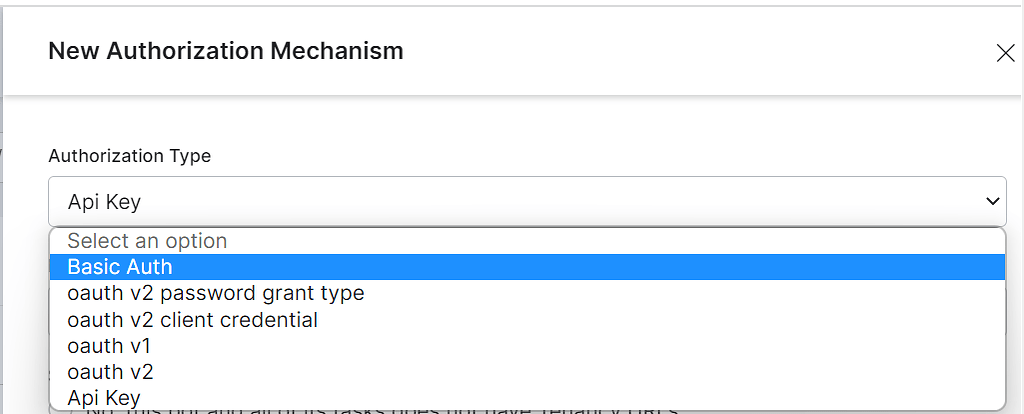Click the selected 'Api Key' value in the field
Screen dimensions: 1024x414
click(x=104, y=202)
